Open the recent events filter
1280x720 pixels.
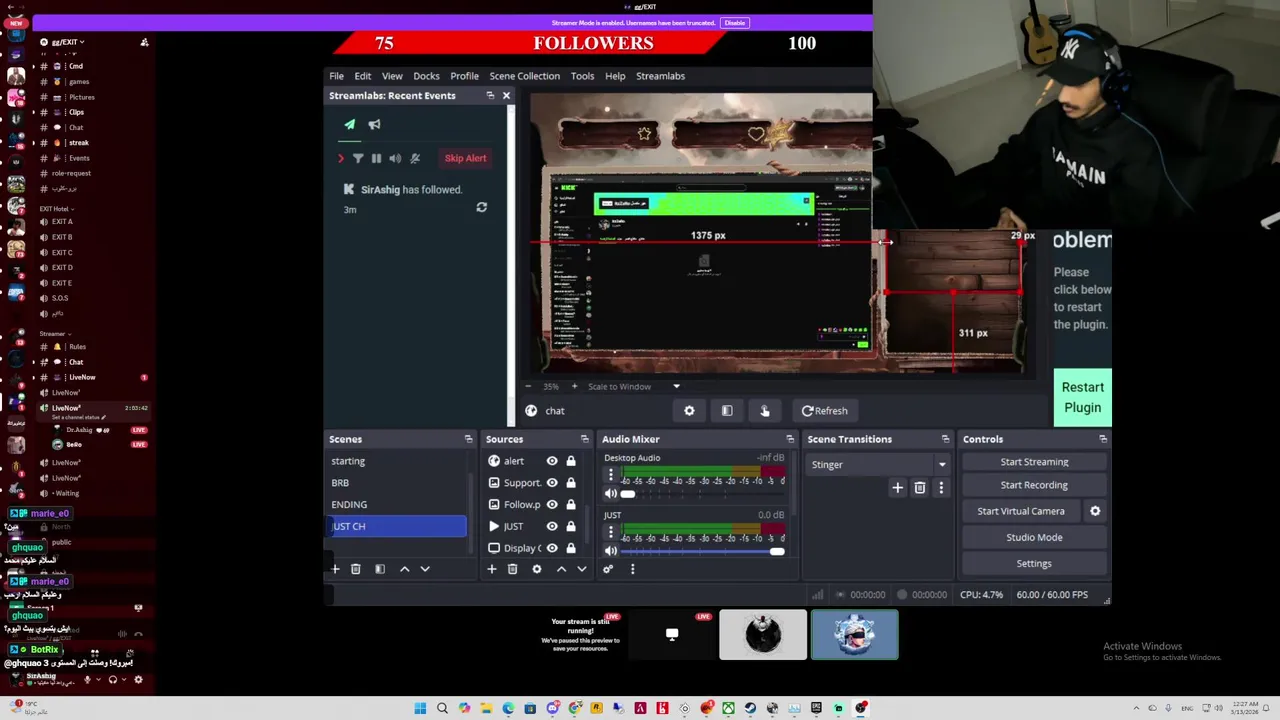click(x=358, y=158)
